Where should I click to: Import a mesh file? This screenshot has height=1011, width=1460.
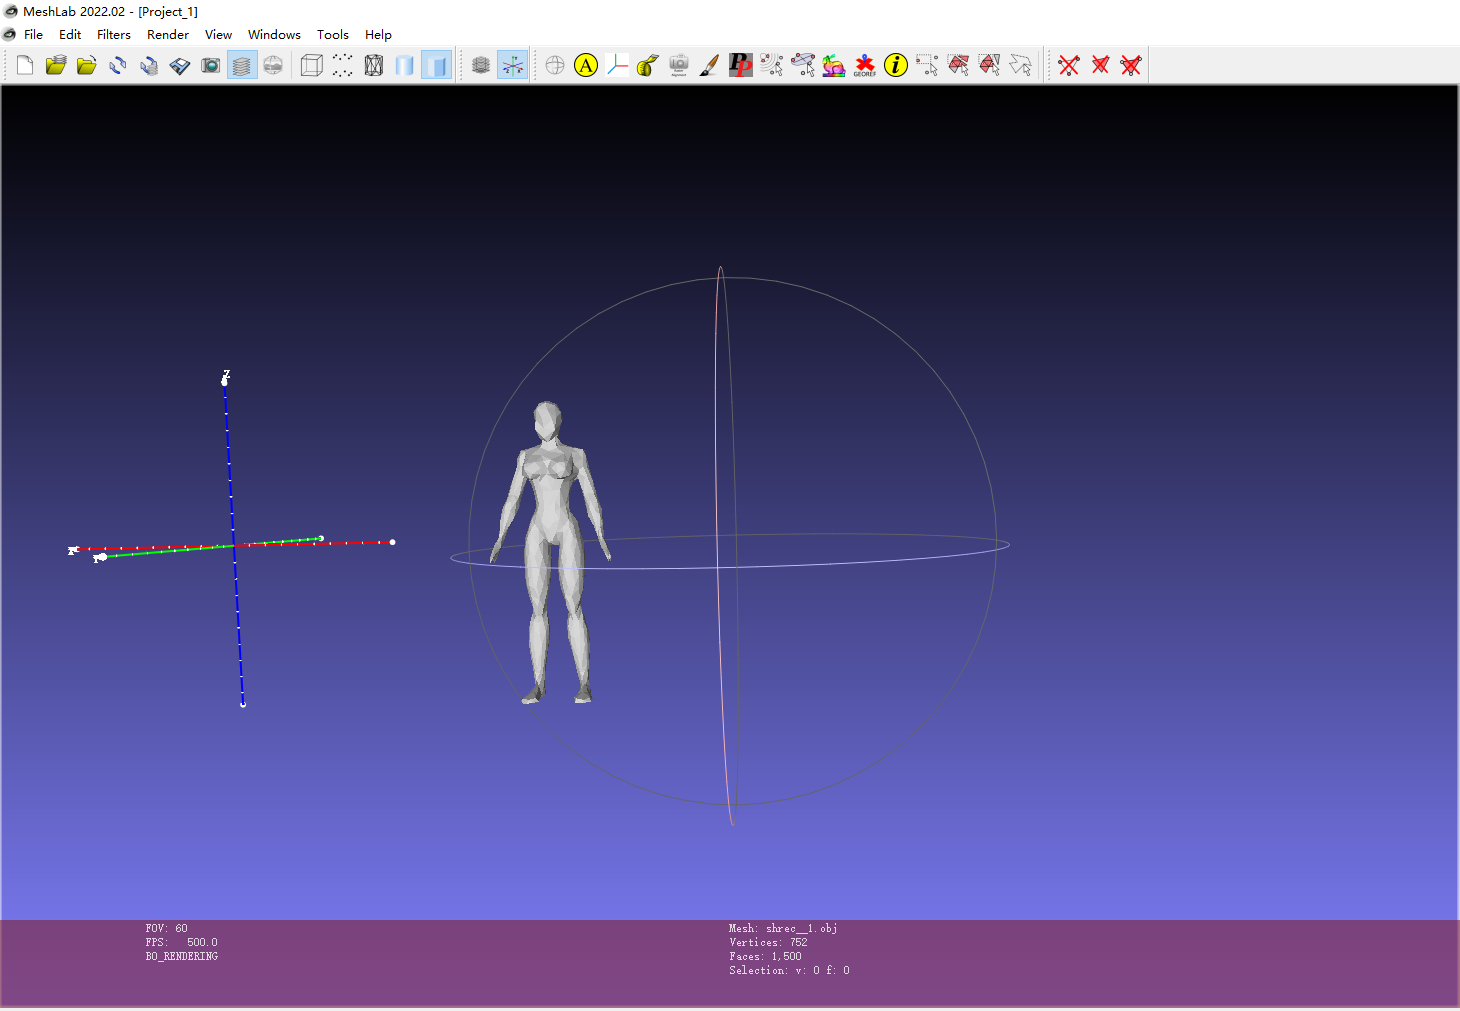[x=87, y=66]
